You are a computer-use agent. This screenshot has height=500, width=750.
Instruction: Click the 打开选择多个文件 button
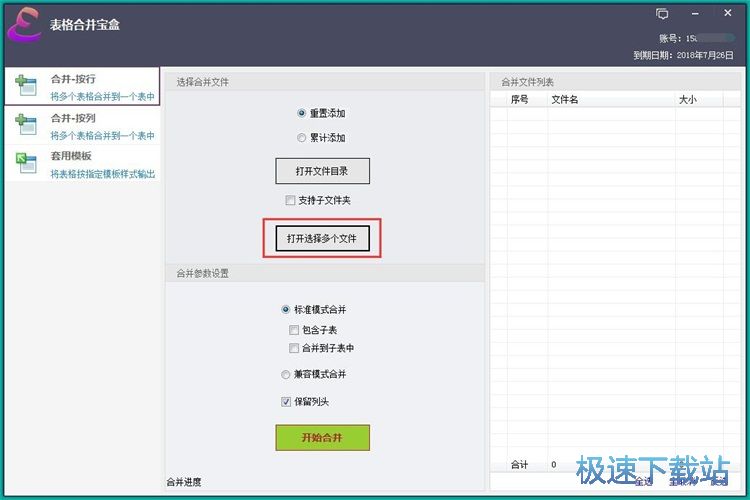click(322, 238)
